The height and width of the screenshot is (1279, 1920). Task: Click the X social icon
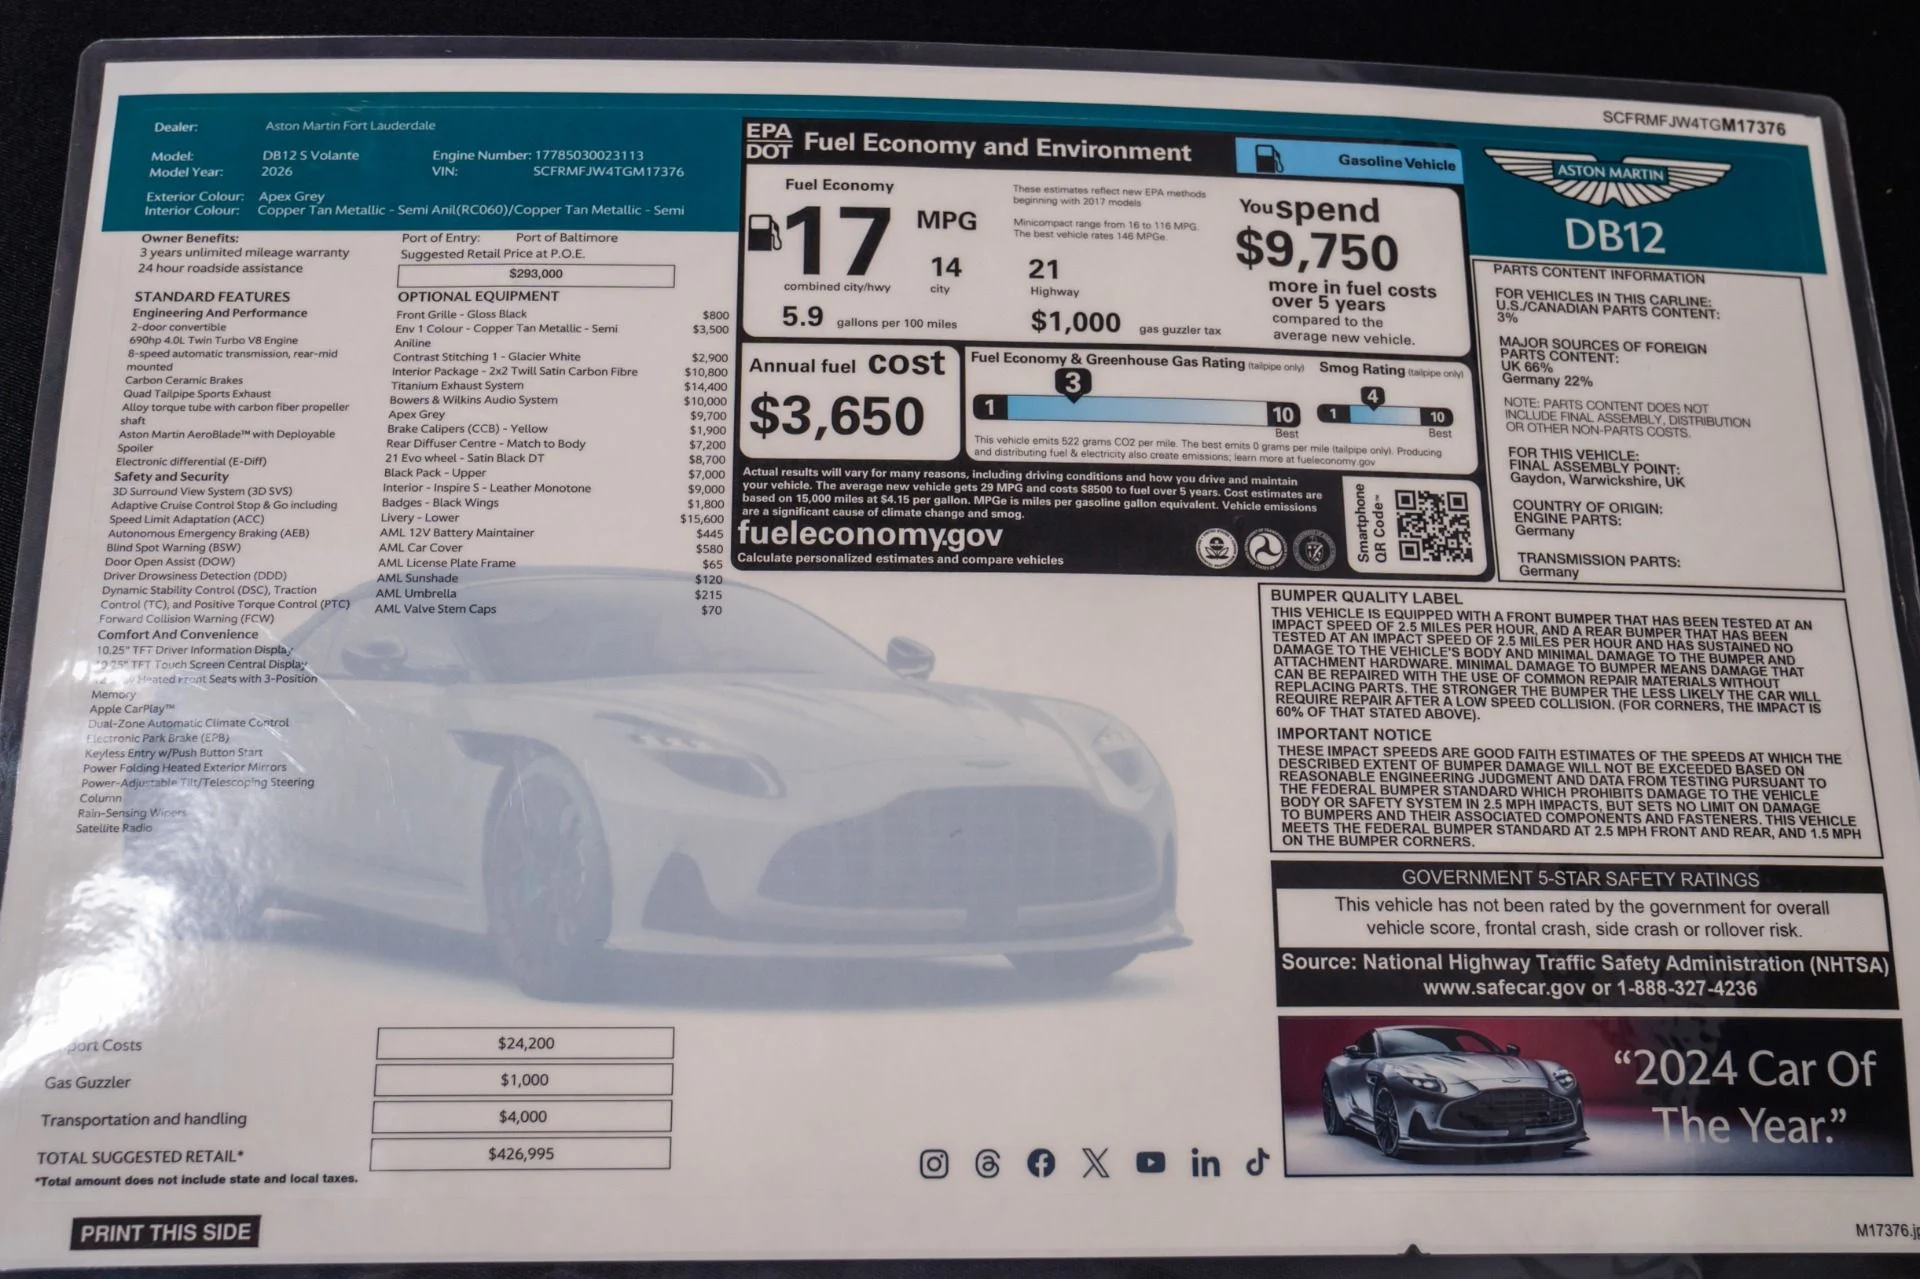point(1096,1162)
